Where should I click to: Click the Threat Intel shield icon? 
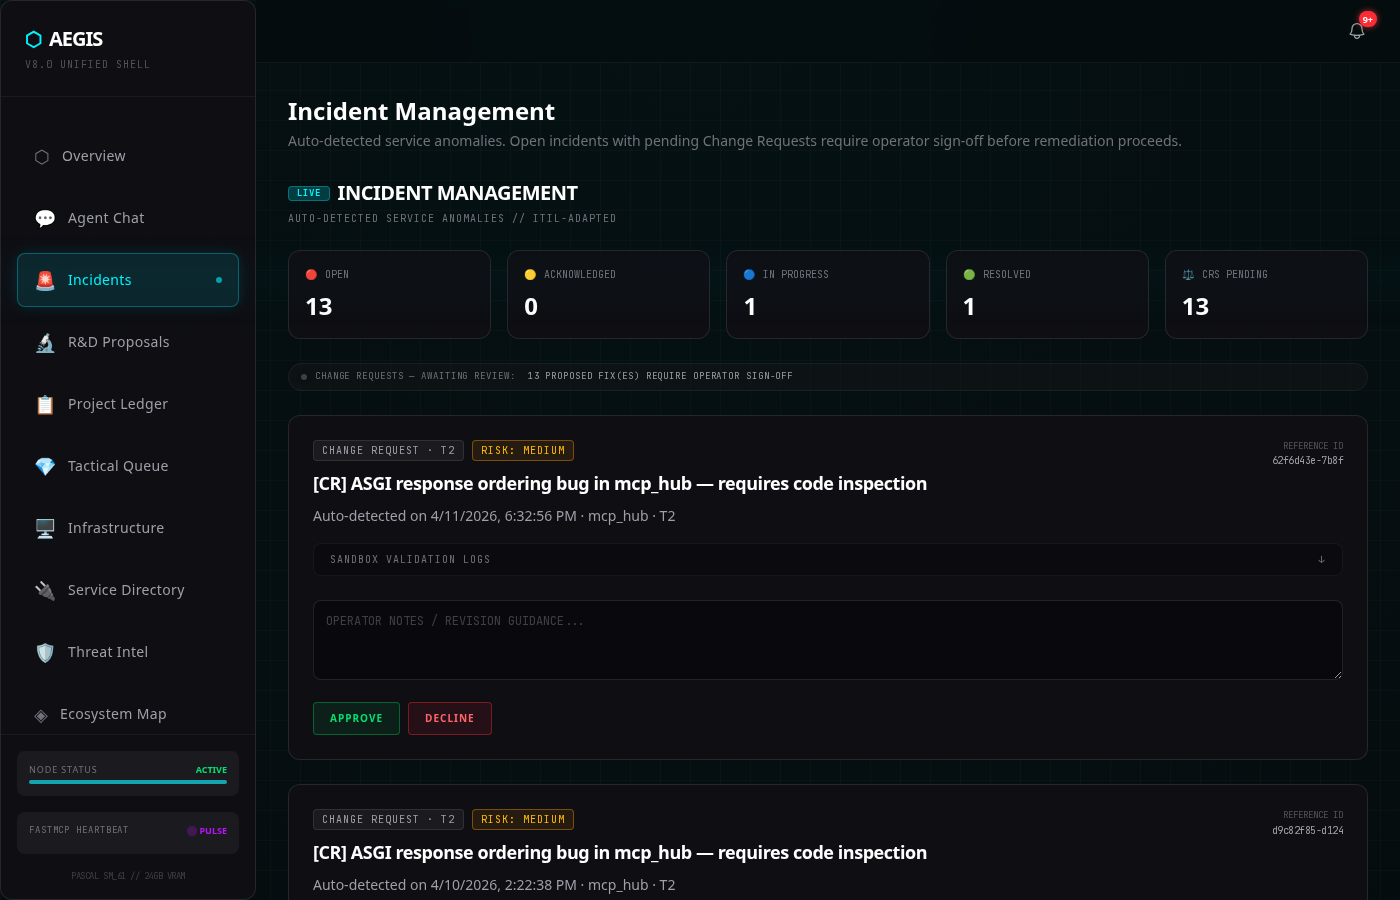click(x=45, y=652)
